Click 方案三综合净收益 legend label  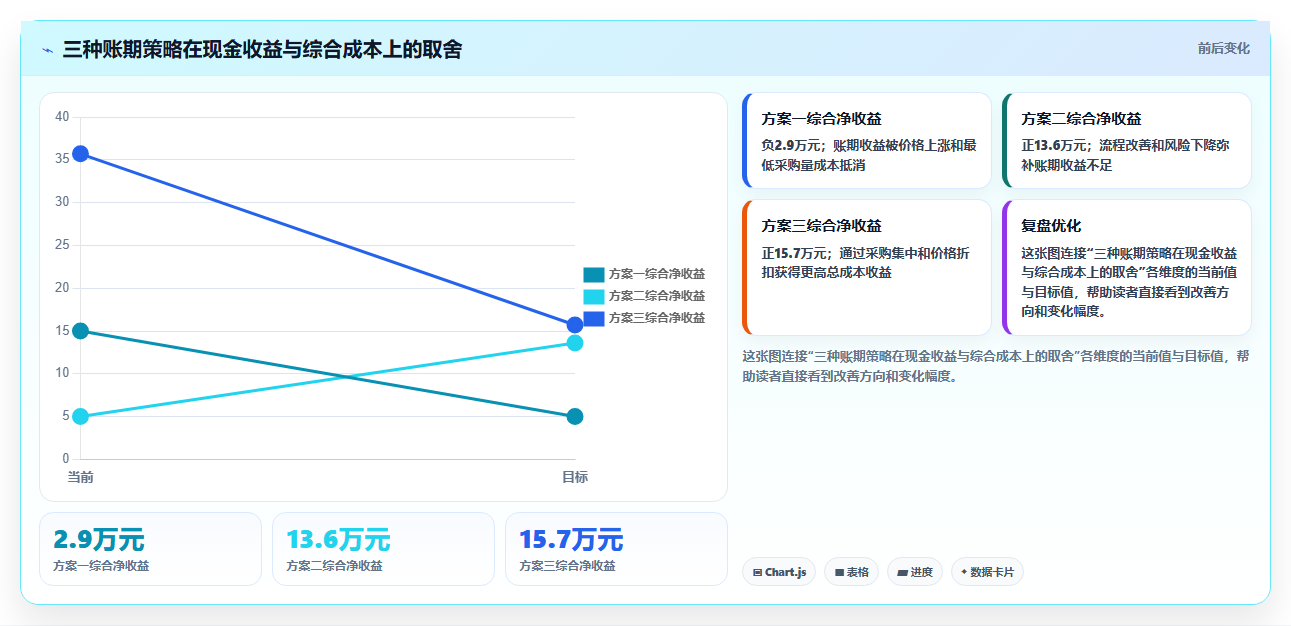tap(657, 318)
